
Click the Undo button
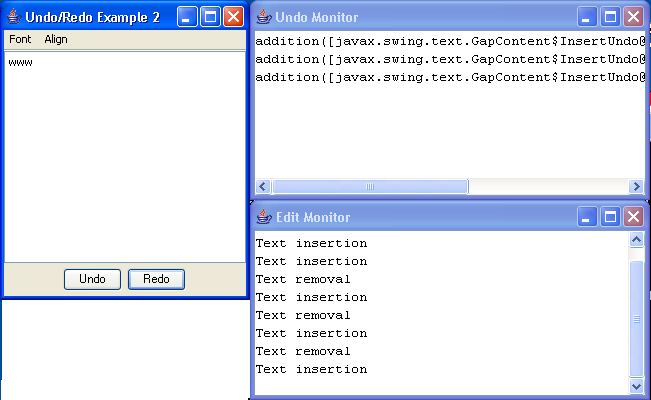(92, 279)
